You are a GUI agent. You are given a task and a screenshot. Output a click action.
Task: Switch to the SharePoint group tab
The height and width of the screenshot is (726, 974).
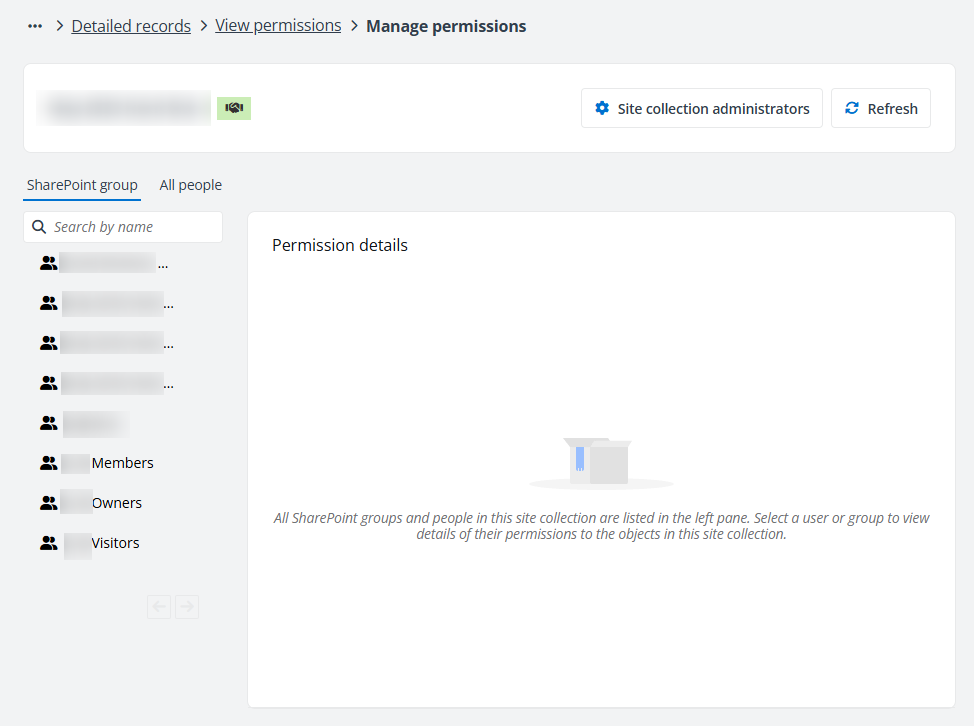click(x=82, y=185)
